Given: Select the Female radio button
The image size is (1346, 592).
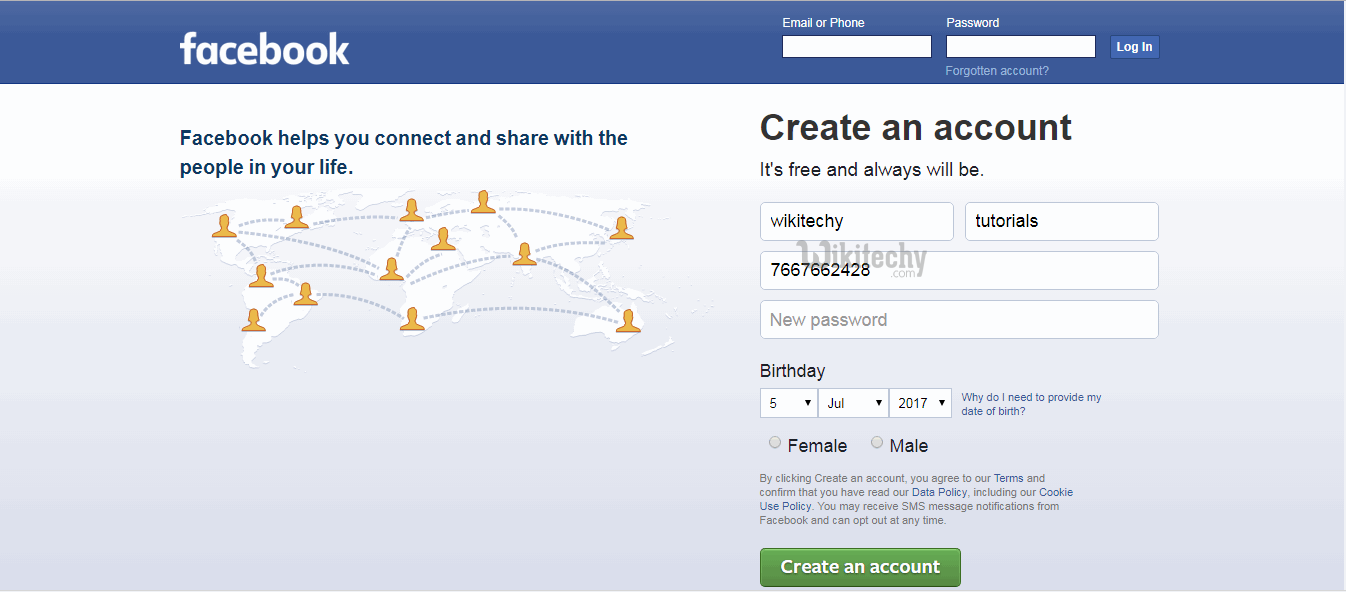Looking at the screenshot, I should pos(775,442).
